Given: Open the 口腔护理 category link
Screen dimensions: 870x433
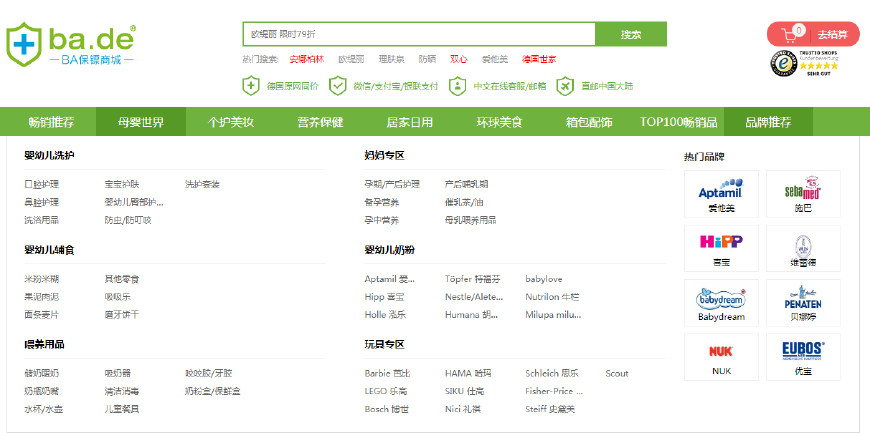Looking at the screenshot, I should pos(42,184).
